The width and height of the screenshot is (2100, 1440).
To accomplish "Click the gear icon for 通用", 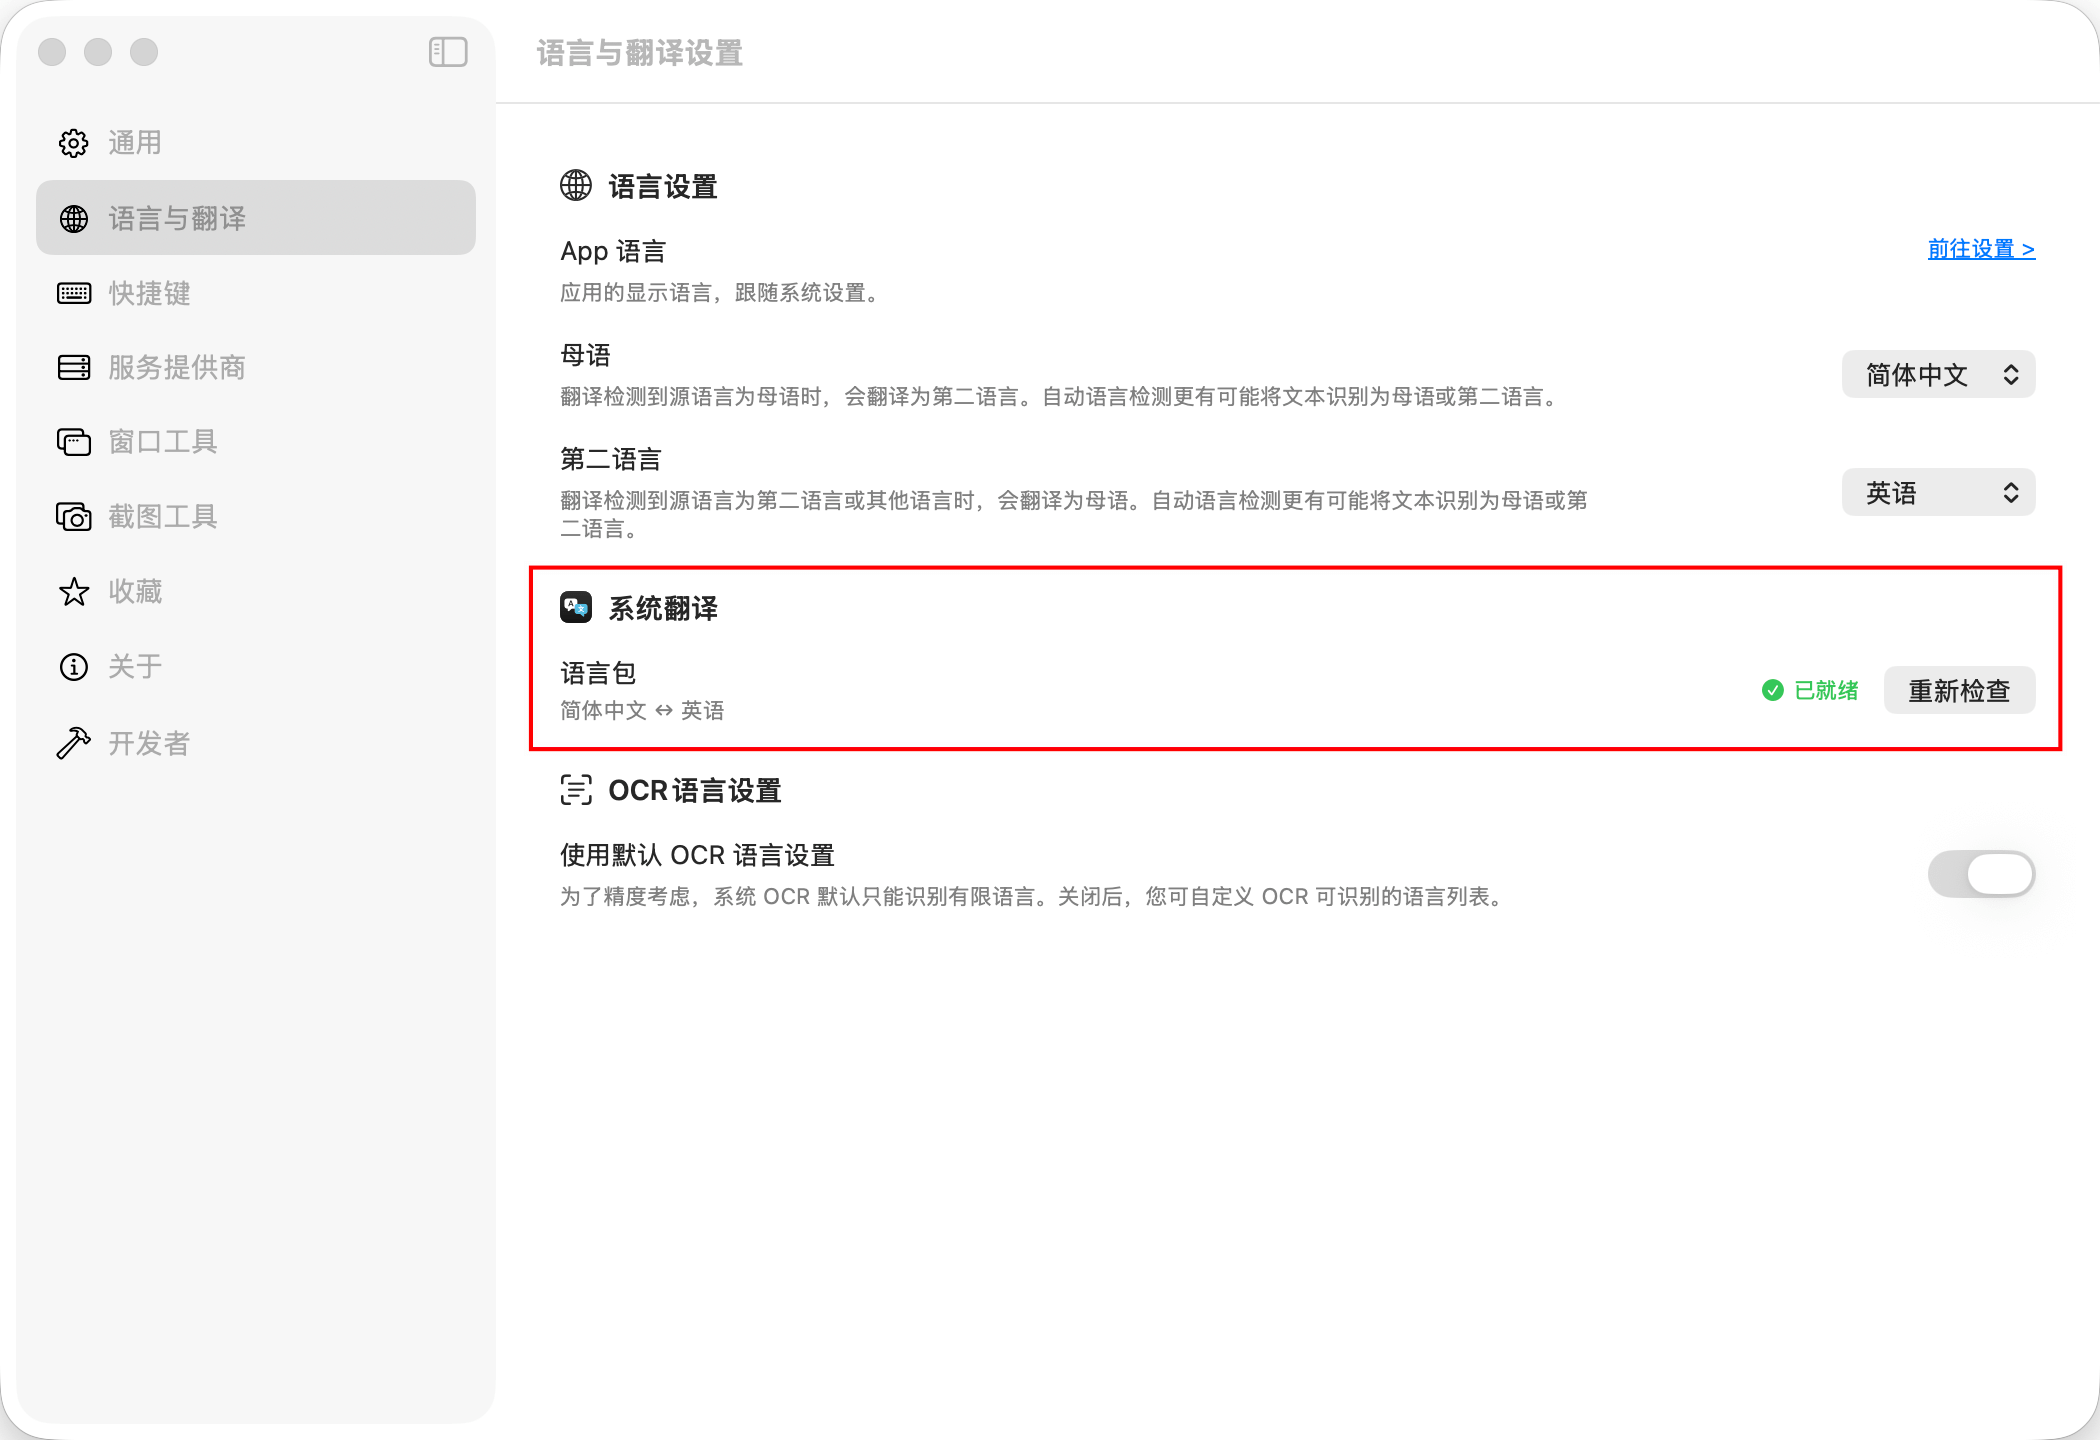I will (x=74, y=143).
